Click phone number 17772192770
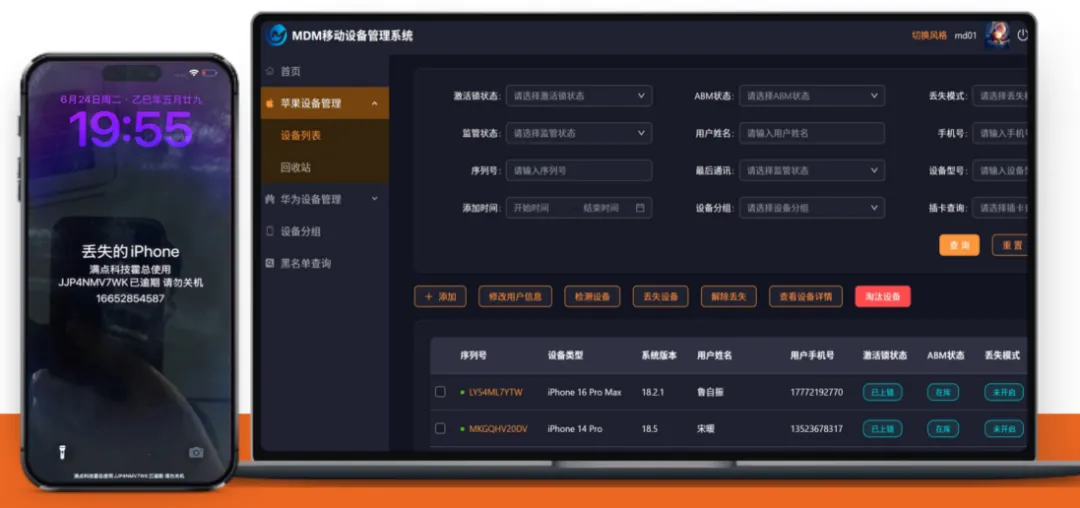Screen dimensions: 1080x508 click(816, 392)
